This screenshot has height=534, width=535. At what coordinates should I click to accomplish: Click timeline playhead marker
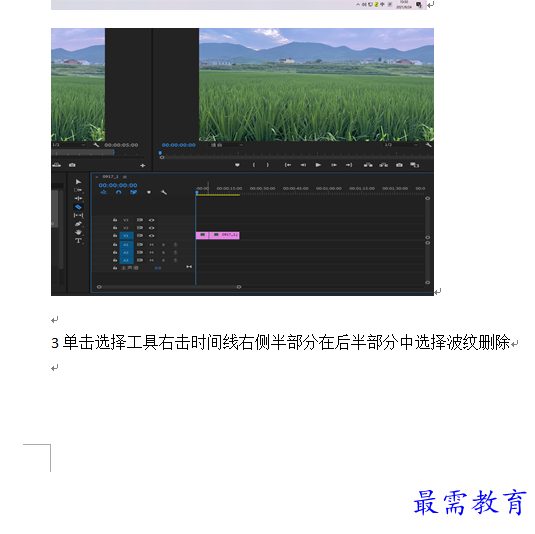pos(197,193)
